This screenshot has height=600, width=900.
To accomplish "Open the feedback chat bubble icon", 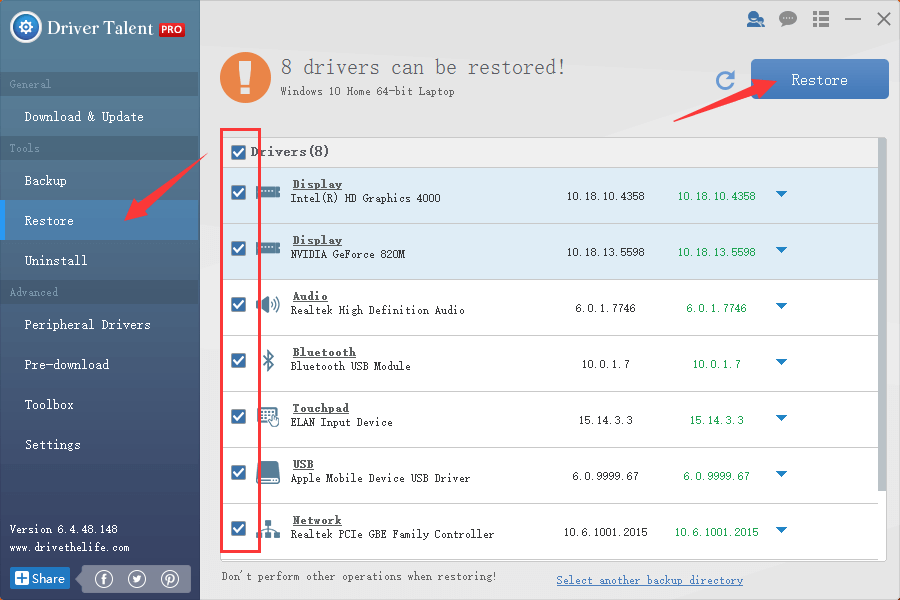I will click(788, 19).
